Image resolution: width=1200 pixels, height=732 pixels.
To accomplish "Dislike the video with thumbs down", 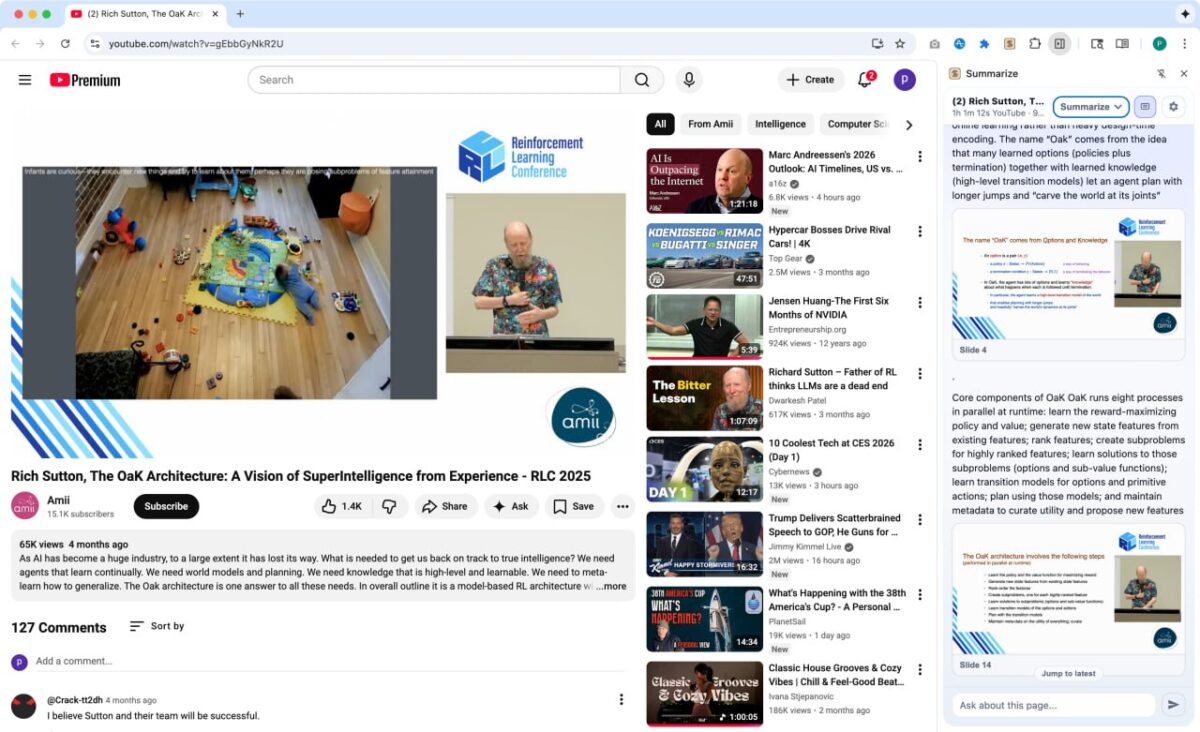I will tap(391, 507).
